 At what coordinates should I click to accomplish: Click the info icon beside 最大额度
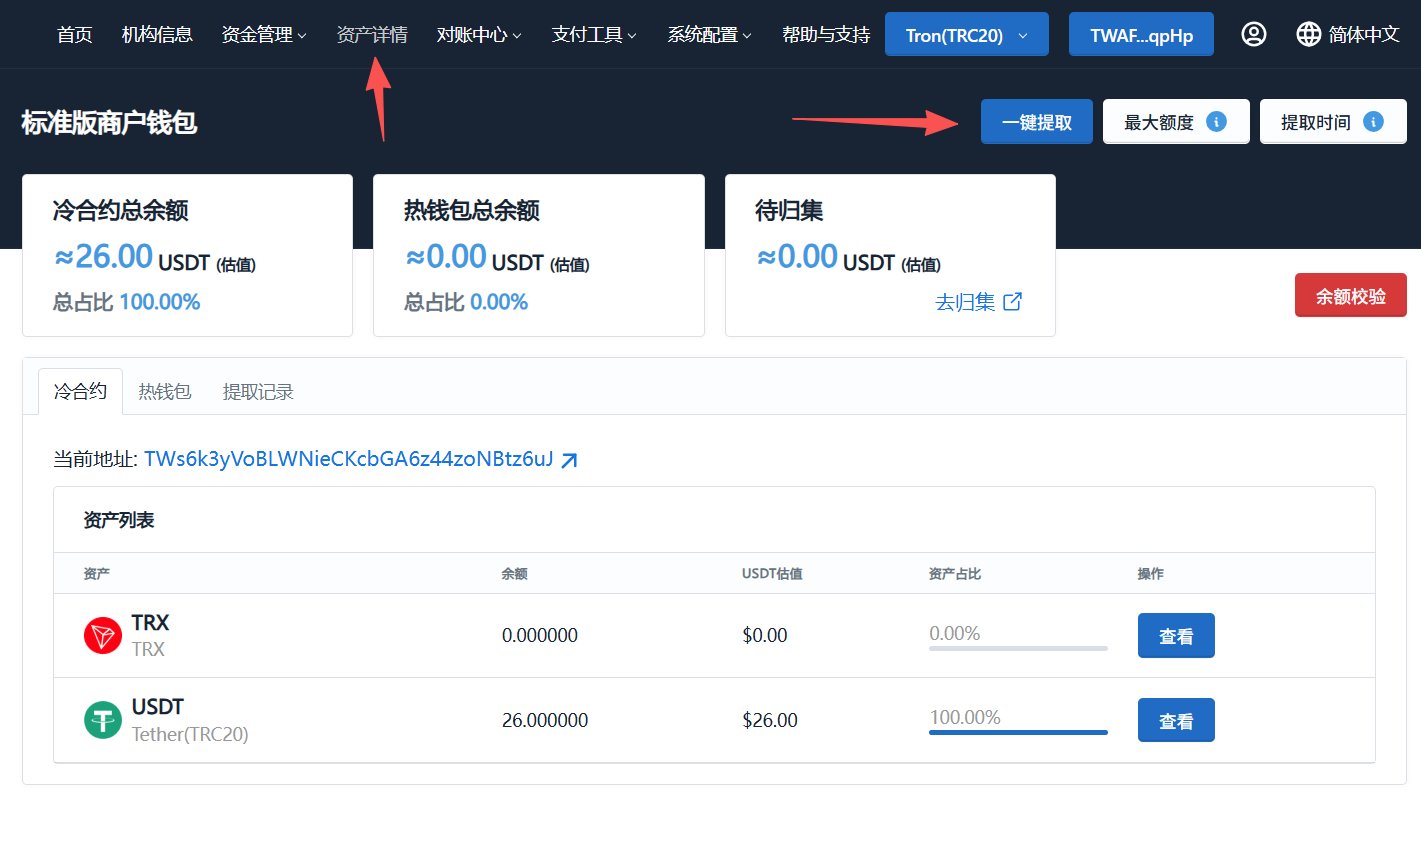tap(1216, 121)
